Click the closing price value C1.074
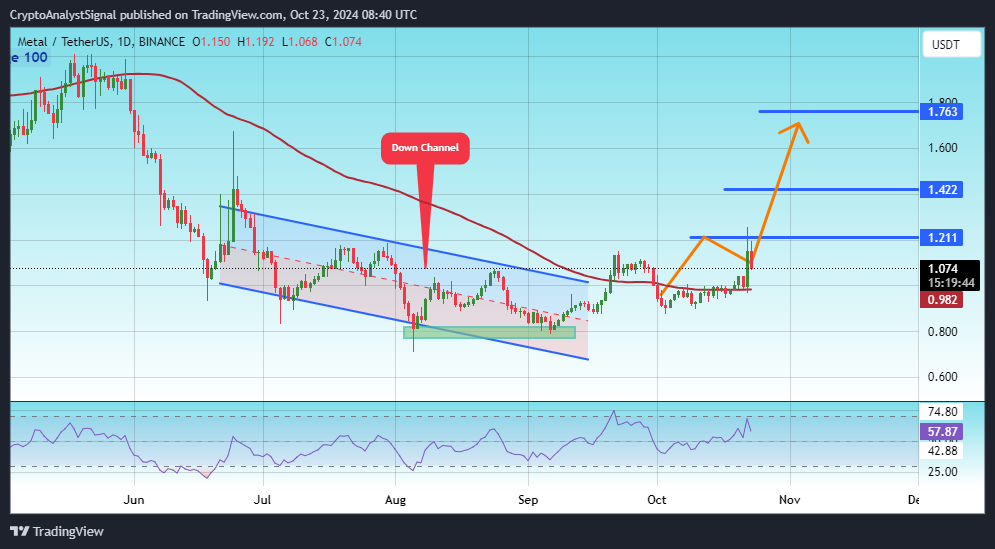Screen dimensions: 995x549 (x=343, y=42)
